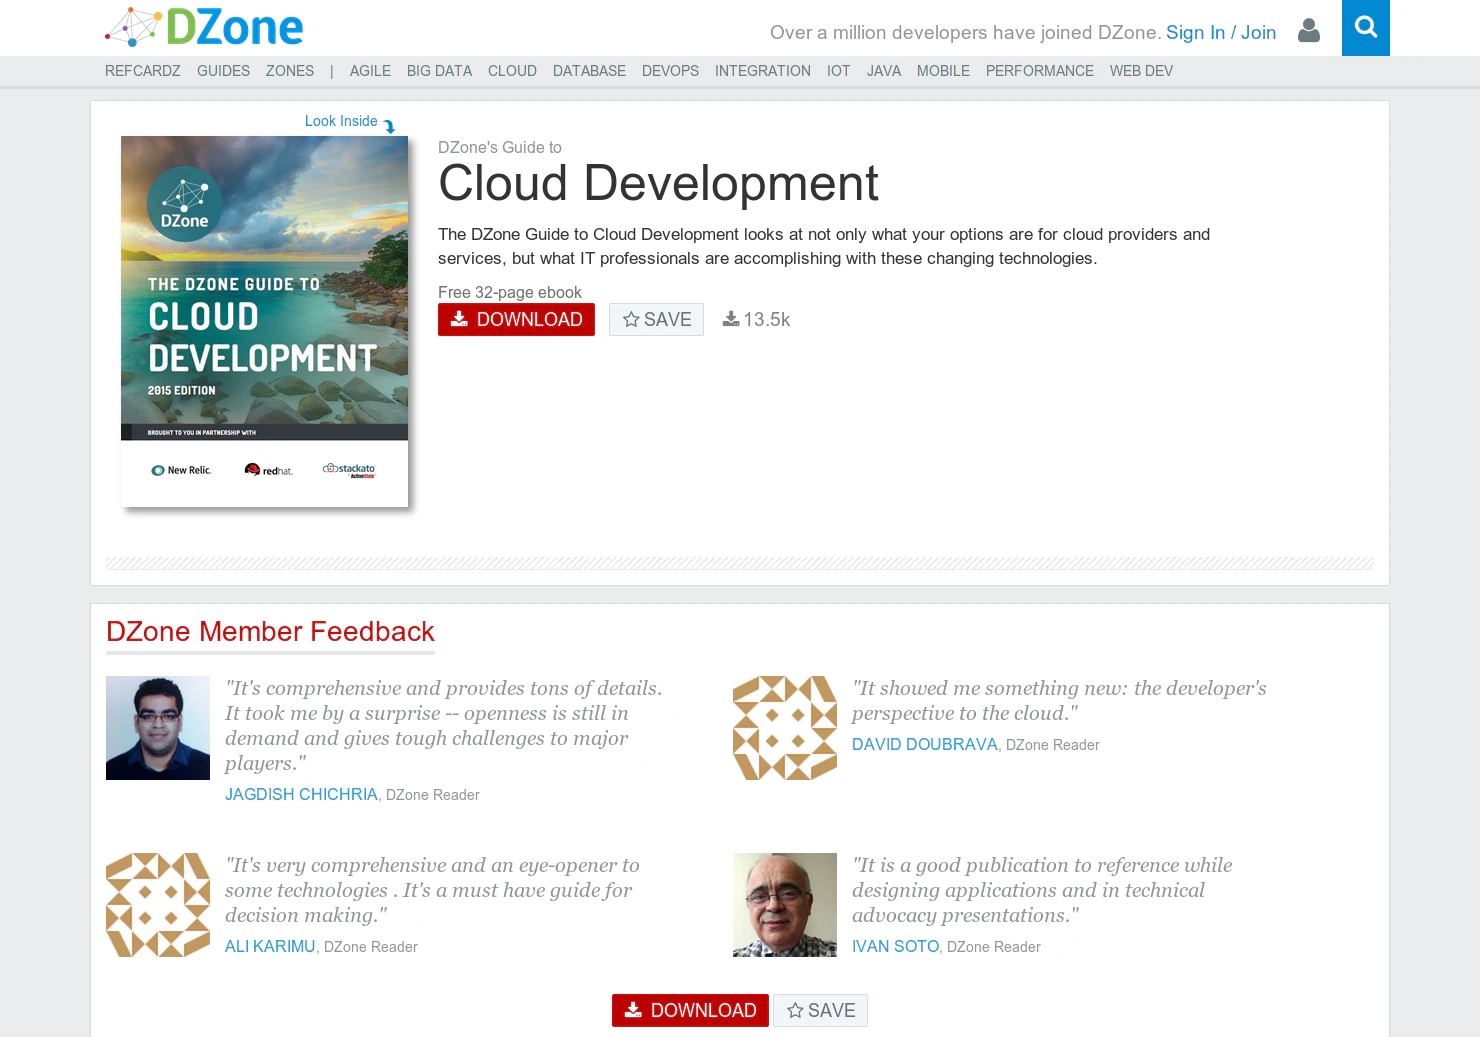This screenshot has width=1480, height=1037.
Task: Go to the WEB DEV zone
Action: point(1141,71)
